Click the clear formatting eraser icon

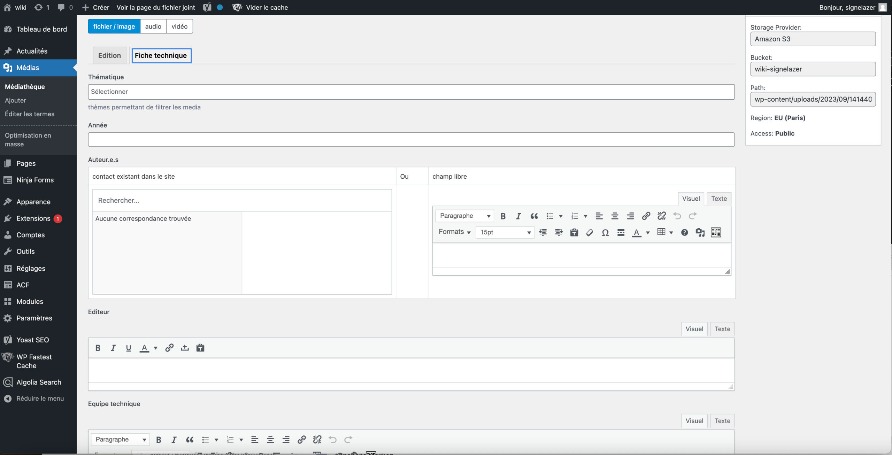(590, 232)
